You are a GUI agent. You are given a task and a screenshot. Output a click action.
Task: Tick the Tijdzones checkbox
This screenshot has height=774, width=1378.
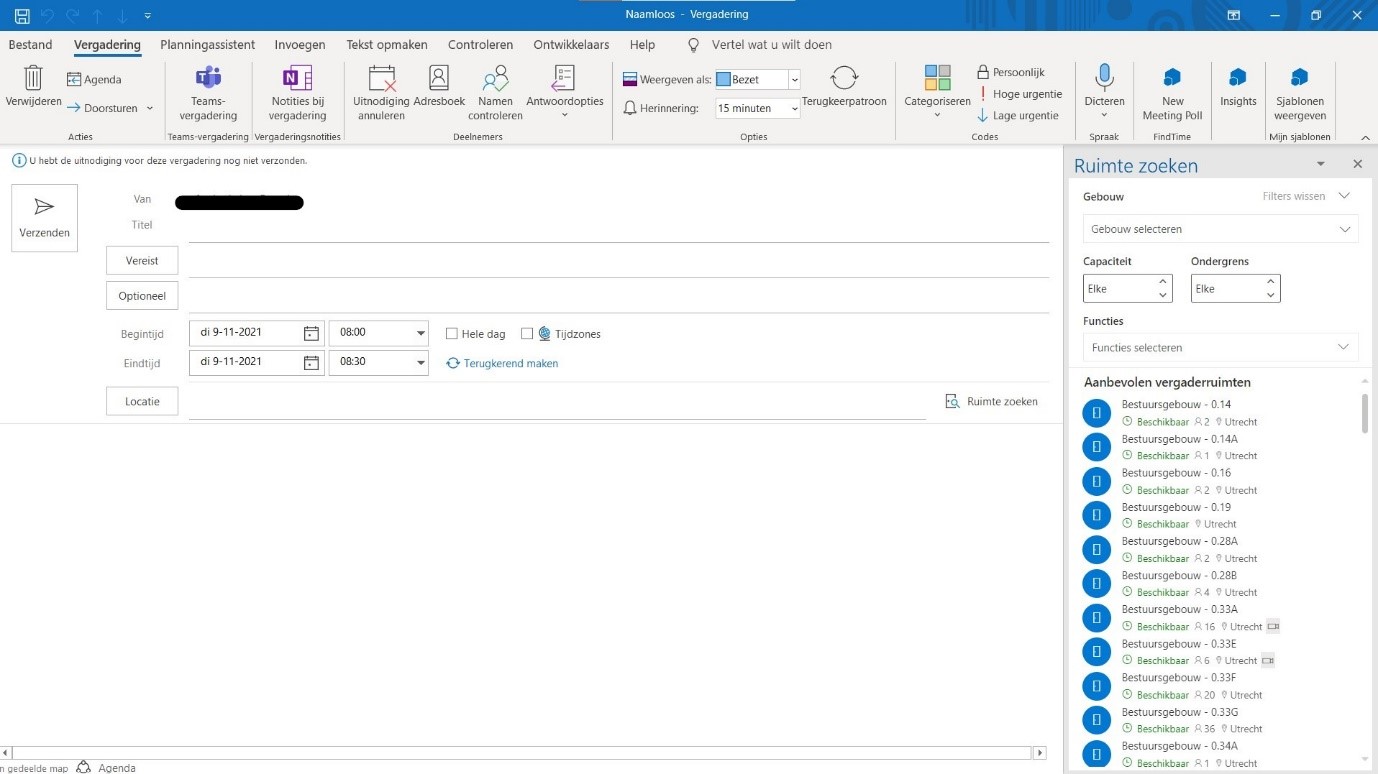(x=527, y=334)
